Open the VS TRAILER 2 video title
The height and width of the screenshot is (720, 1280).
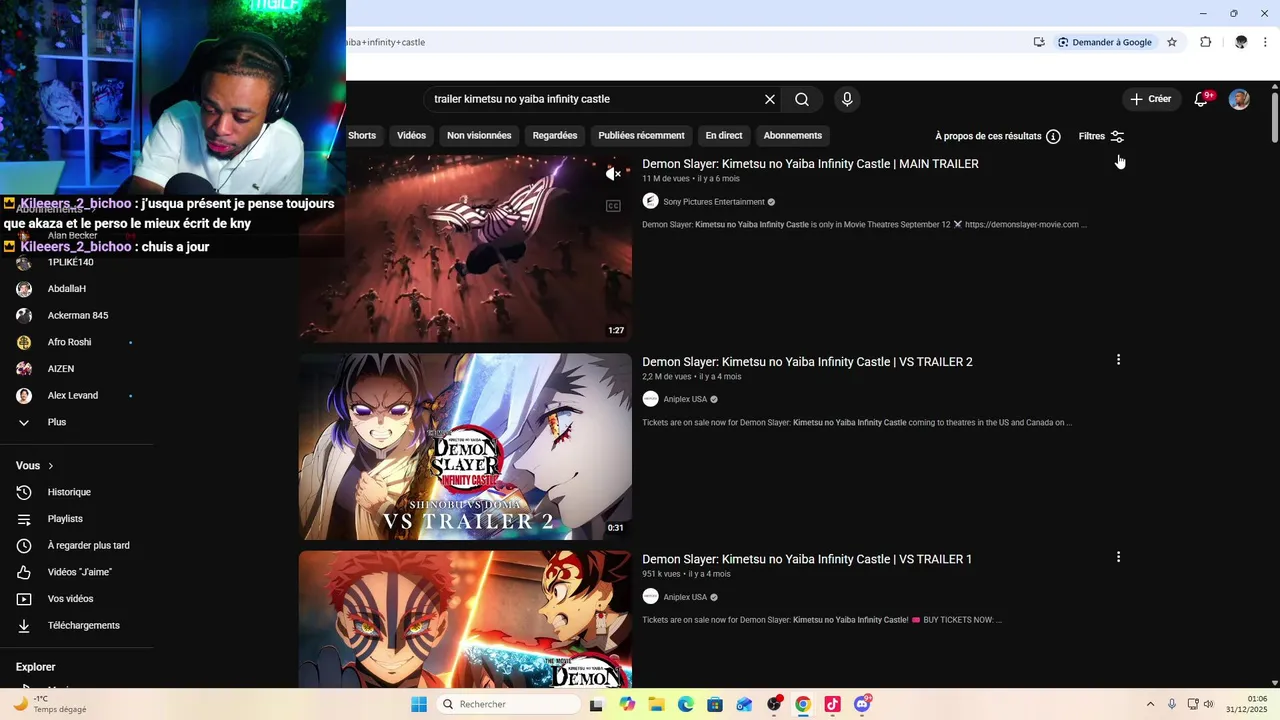(x=807, y=362)
